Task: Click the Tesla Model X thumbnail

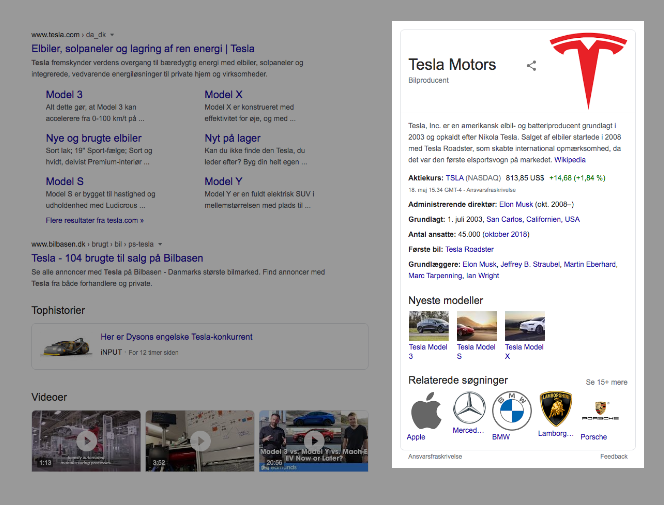Action: click(x=525, y=326)
